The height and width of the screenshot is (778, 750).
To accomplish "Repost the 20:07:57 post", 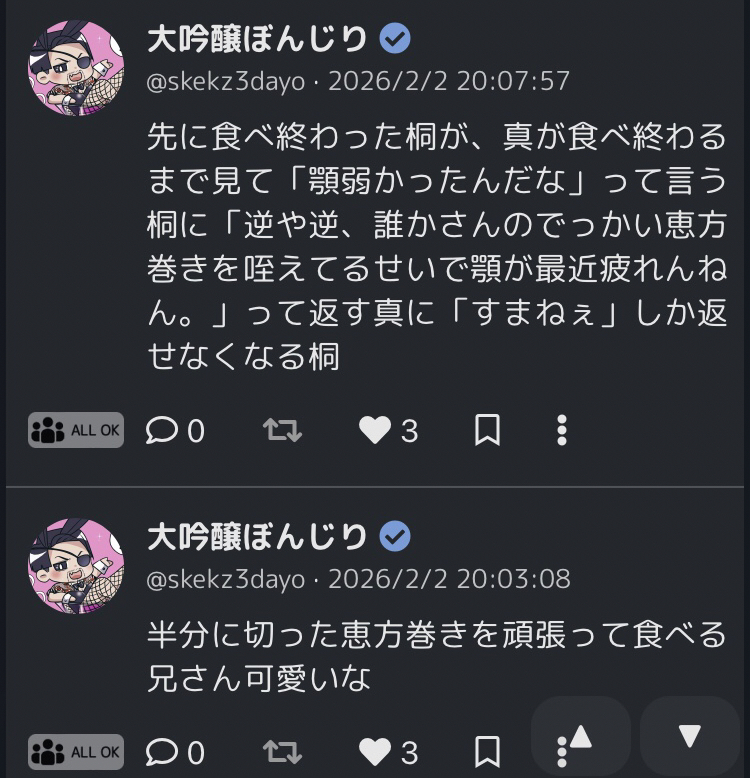I will coord(282,430).
